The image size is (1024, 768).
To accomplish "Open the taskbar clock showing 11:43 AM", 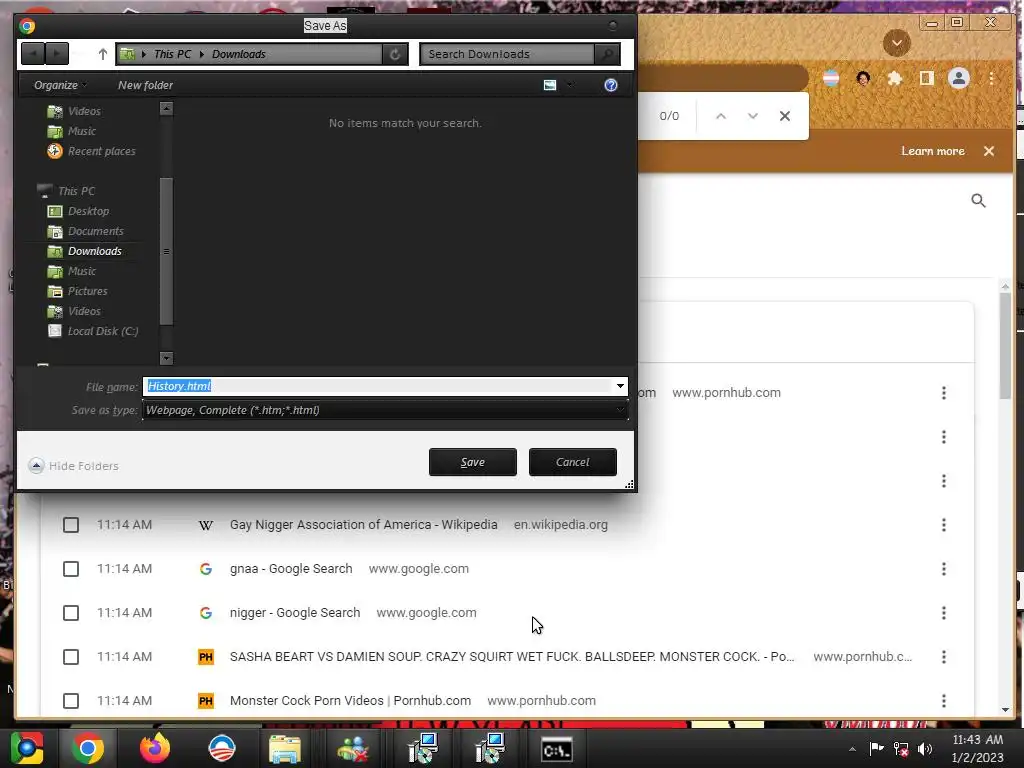I will [978, 748].
